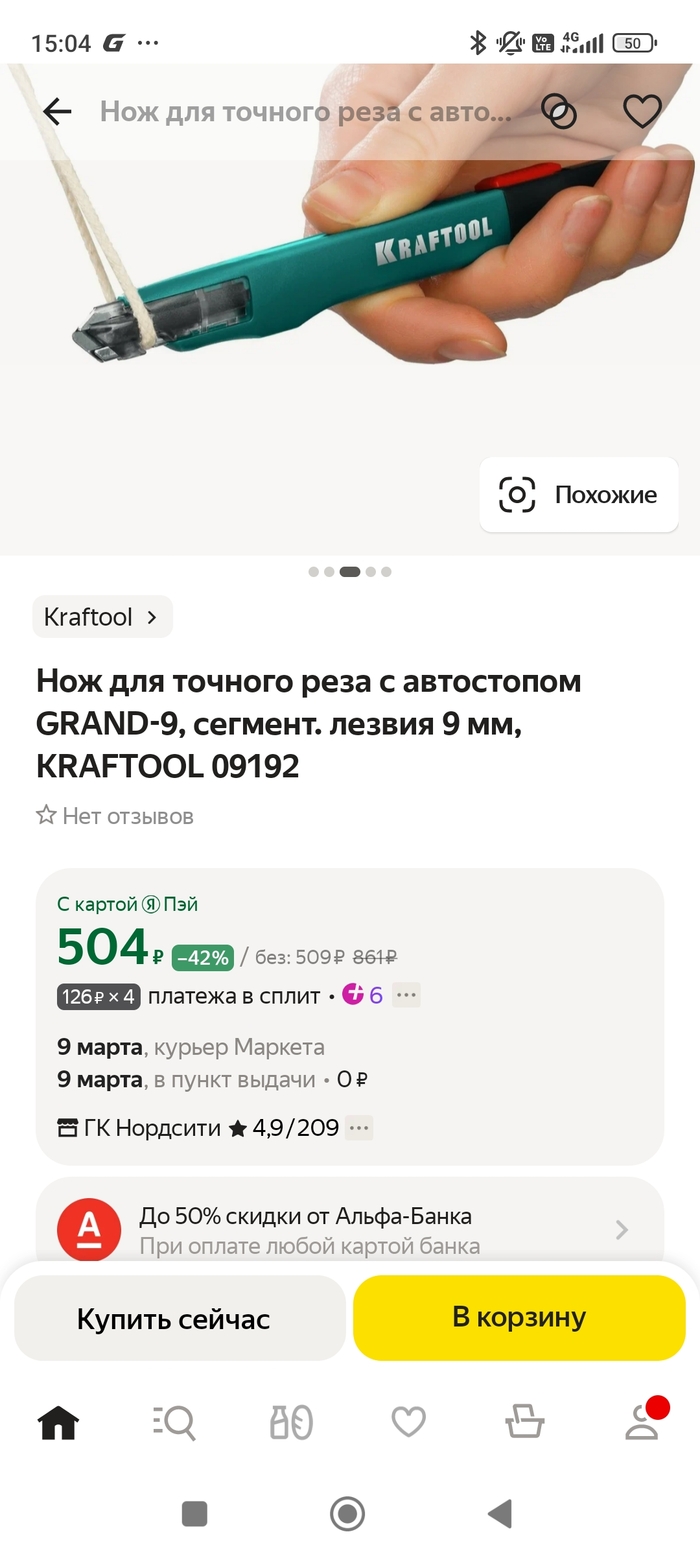Open the cart tab icon

(525, 1421)
